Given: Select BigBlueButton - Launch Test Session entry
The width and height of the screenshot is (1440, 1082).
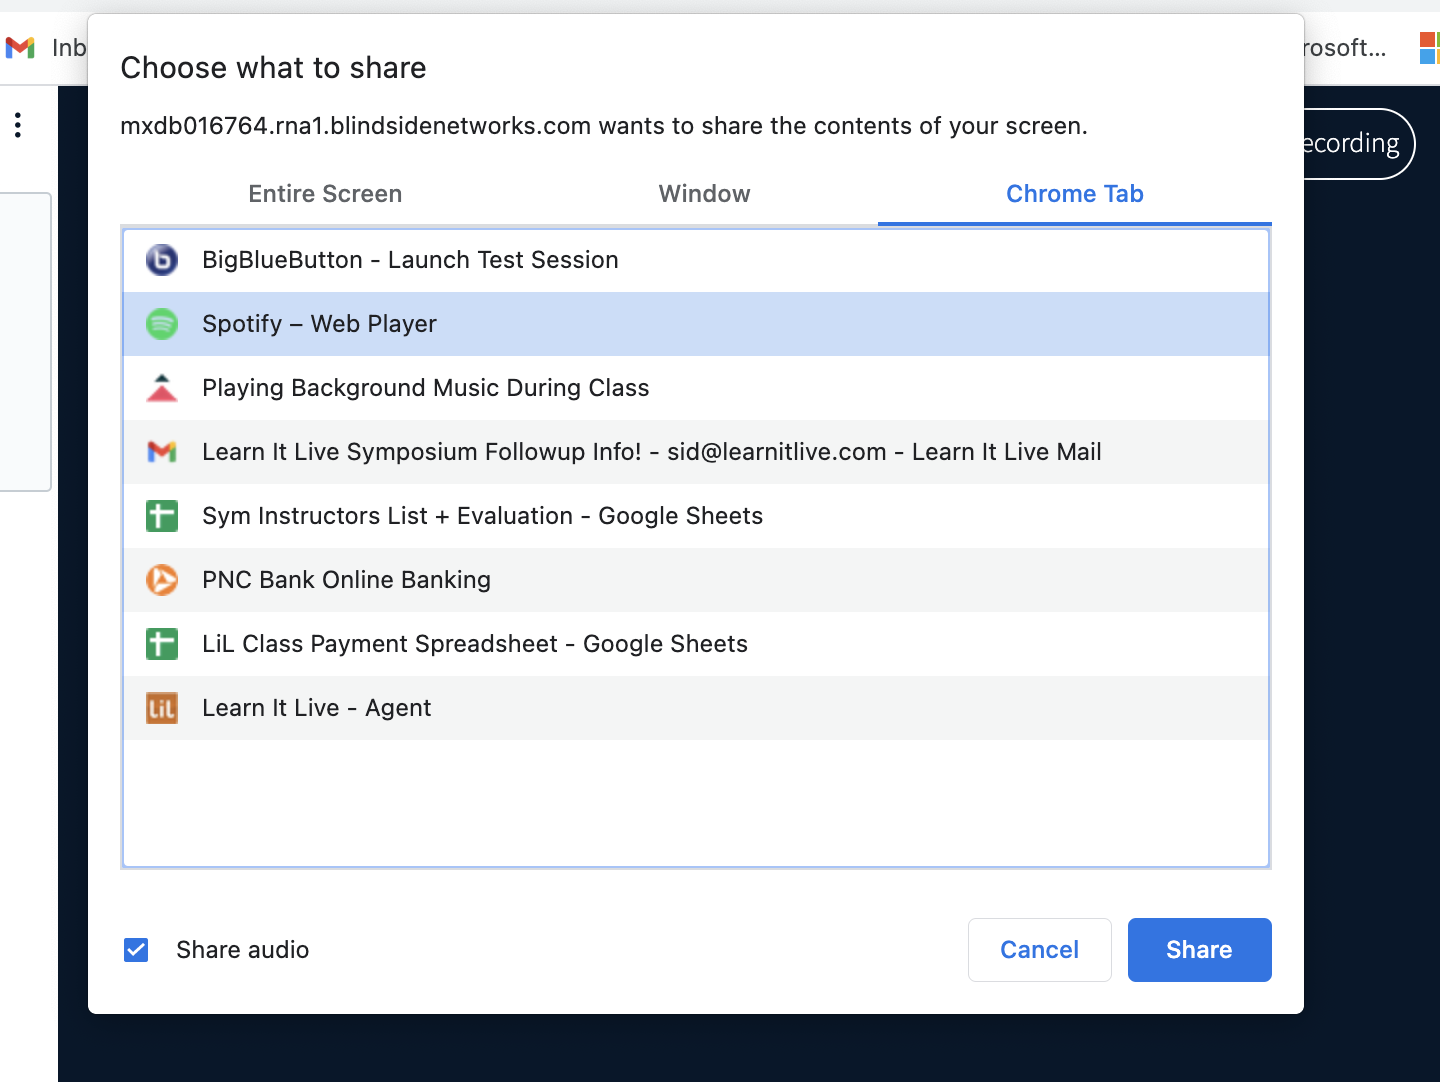Looking at the screenshot, I should 410,260.
